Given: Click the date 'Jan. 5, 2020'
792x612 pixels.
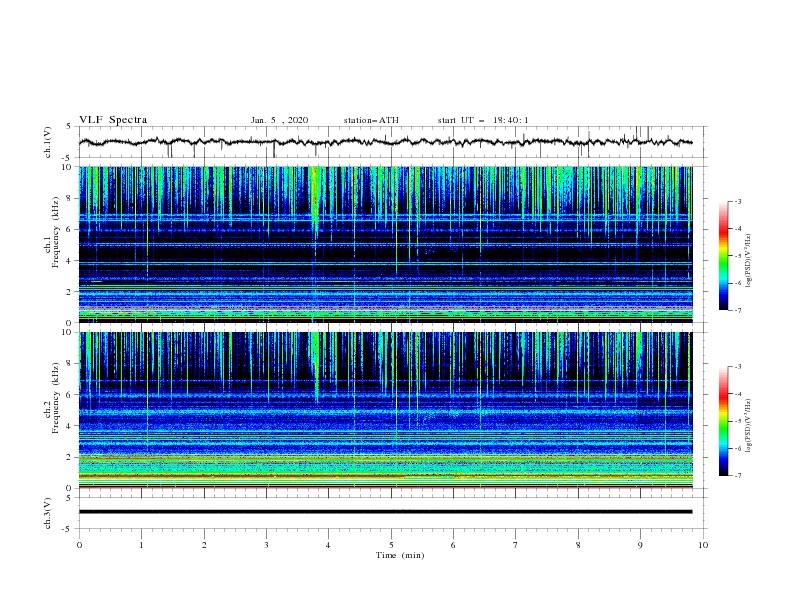Looking at the screenshot, I should coord(279,120).
